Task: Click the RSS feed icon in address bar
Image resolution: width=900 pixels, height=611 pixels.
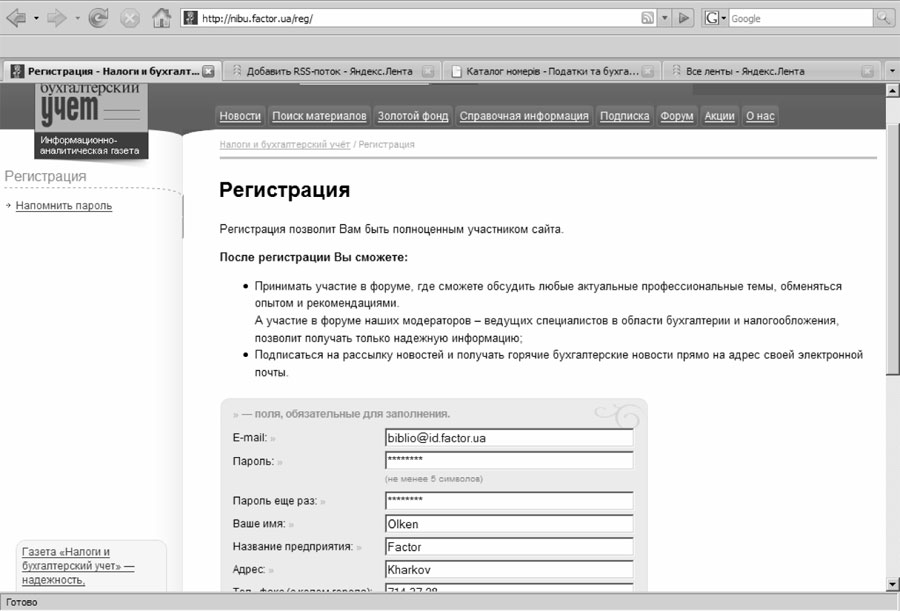Action: pos(647,18)
